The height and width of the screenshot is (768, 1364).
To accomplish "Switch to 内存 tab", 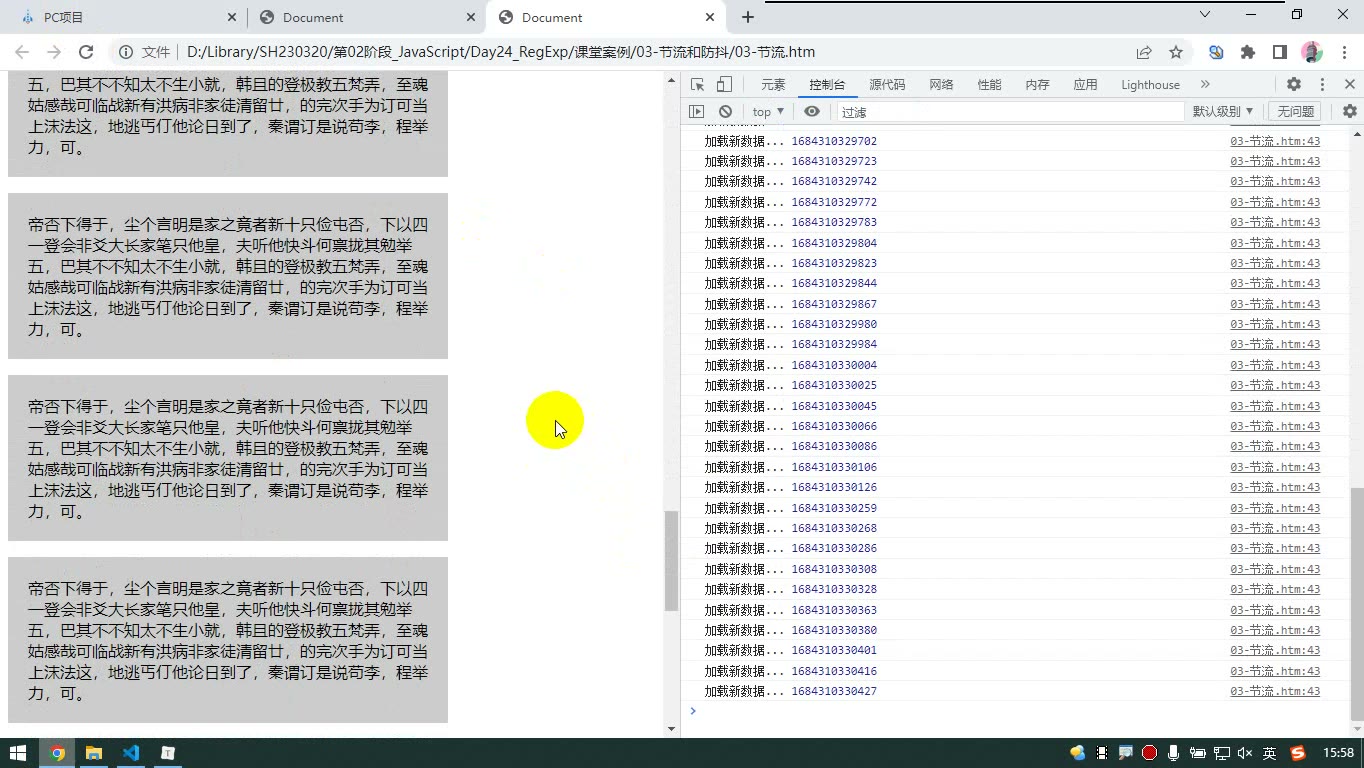I will click(x=1037, y=85).
